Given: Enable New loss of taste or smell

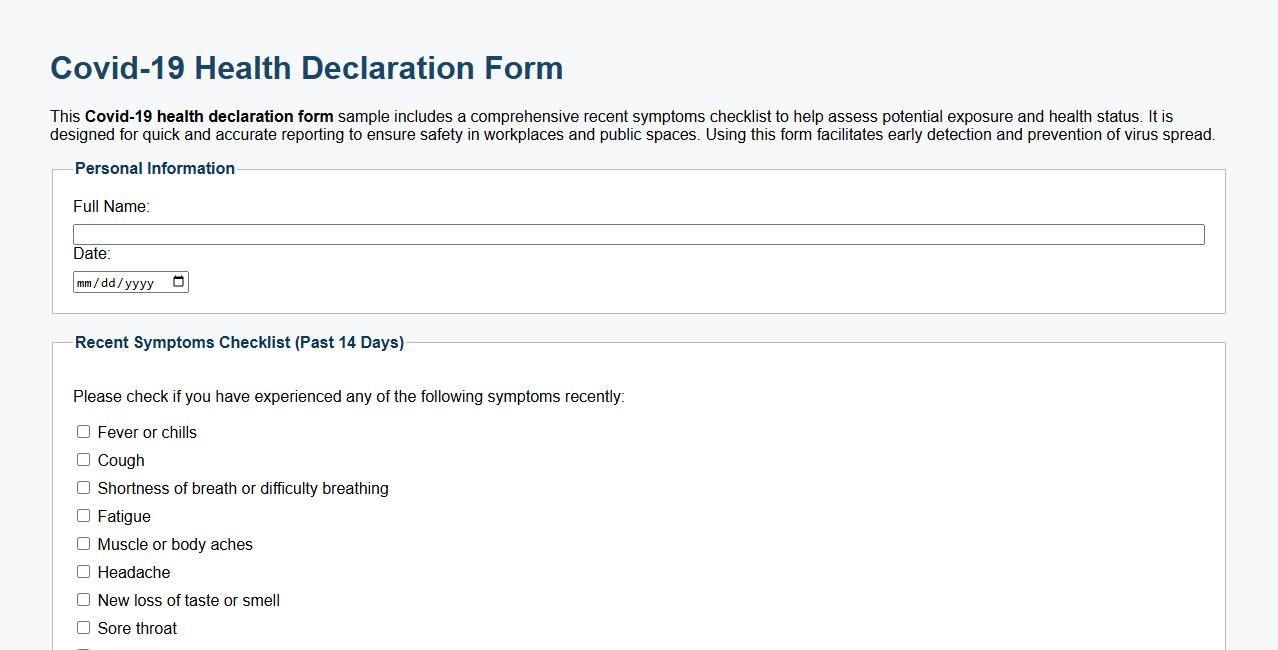Looking at the screenshot, I should point(83,599).
